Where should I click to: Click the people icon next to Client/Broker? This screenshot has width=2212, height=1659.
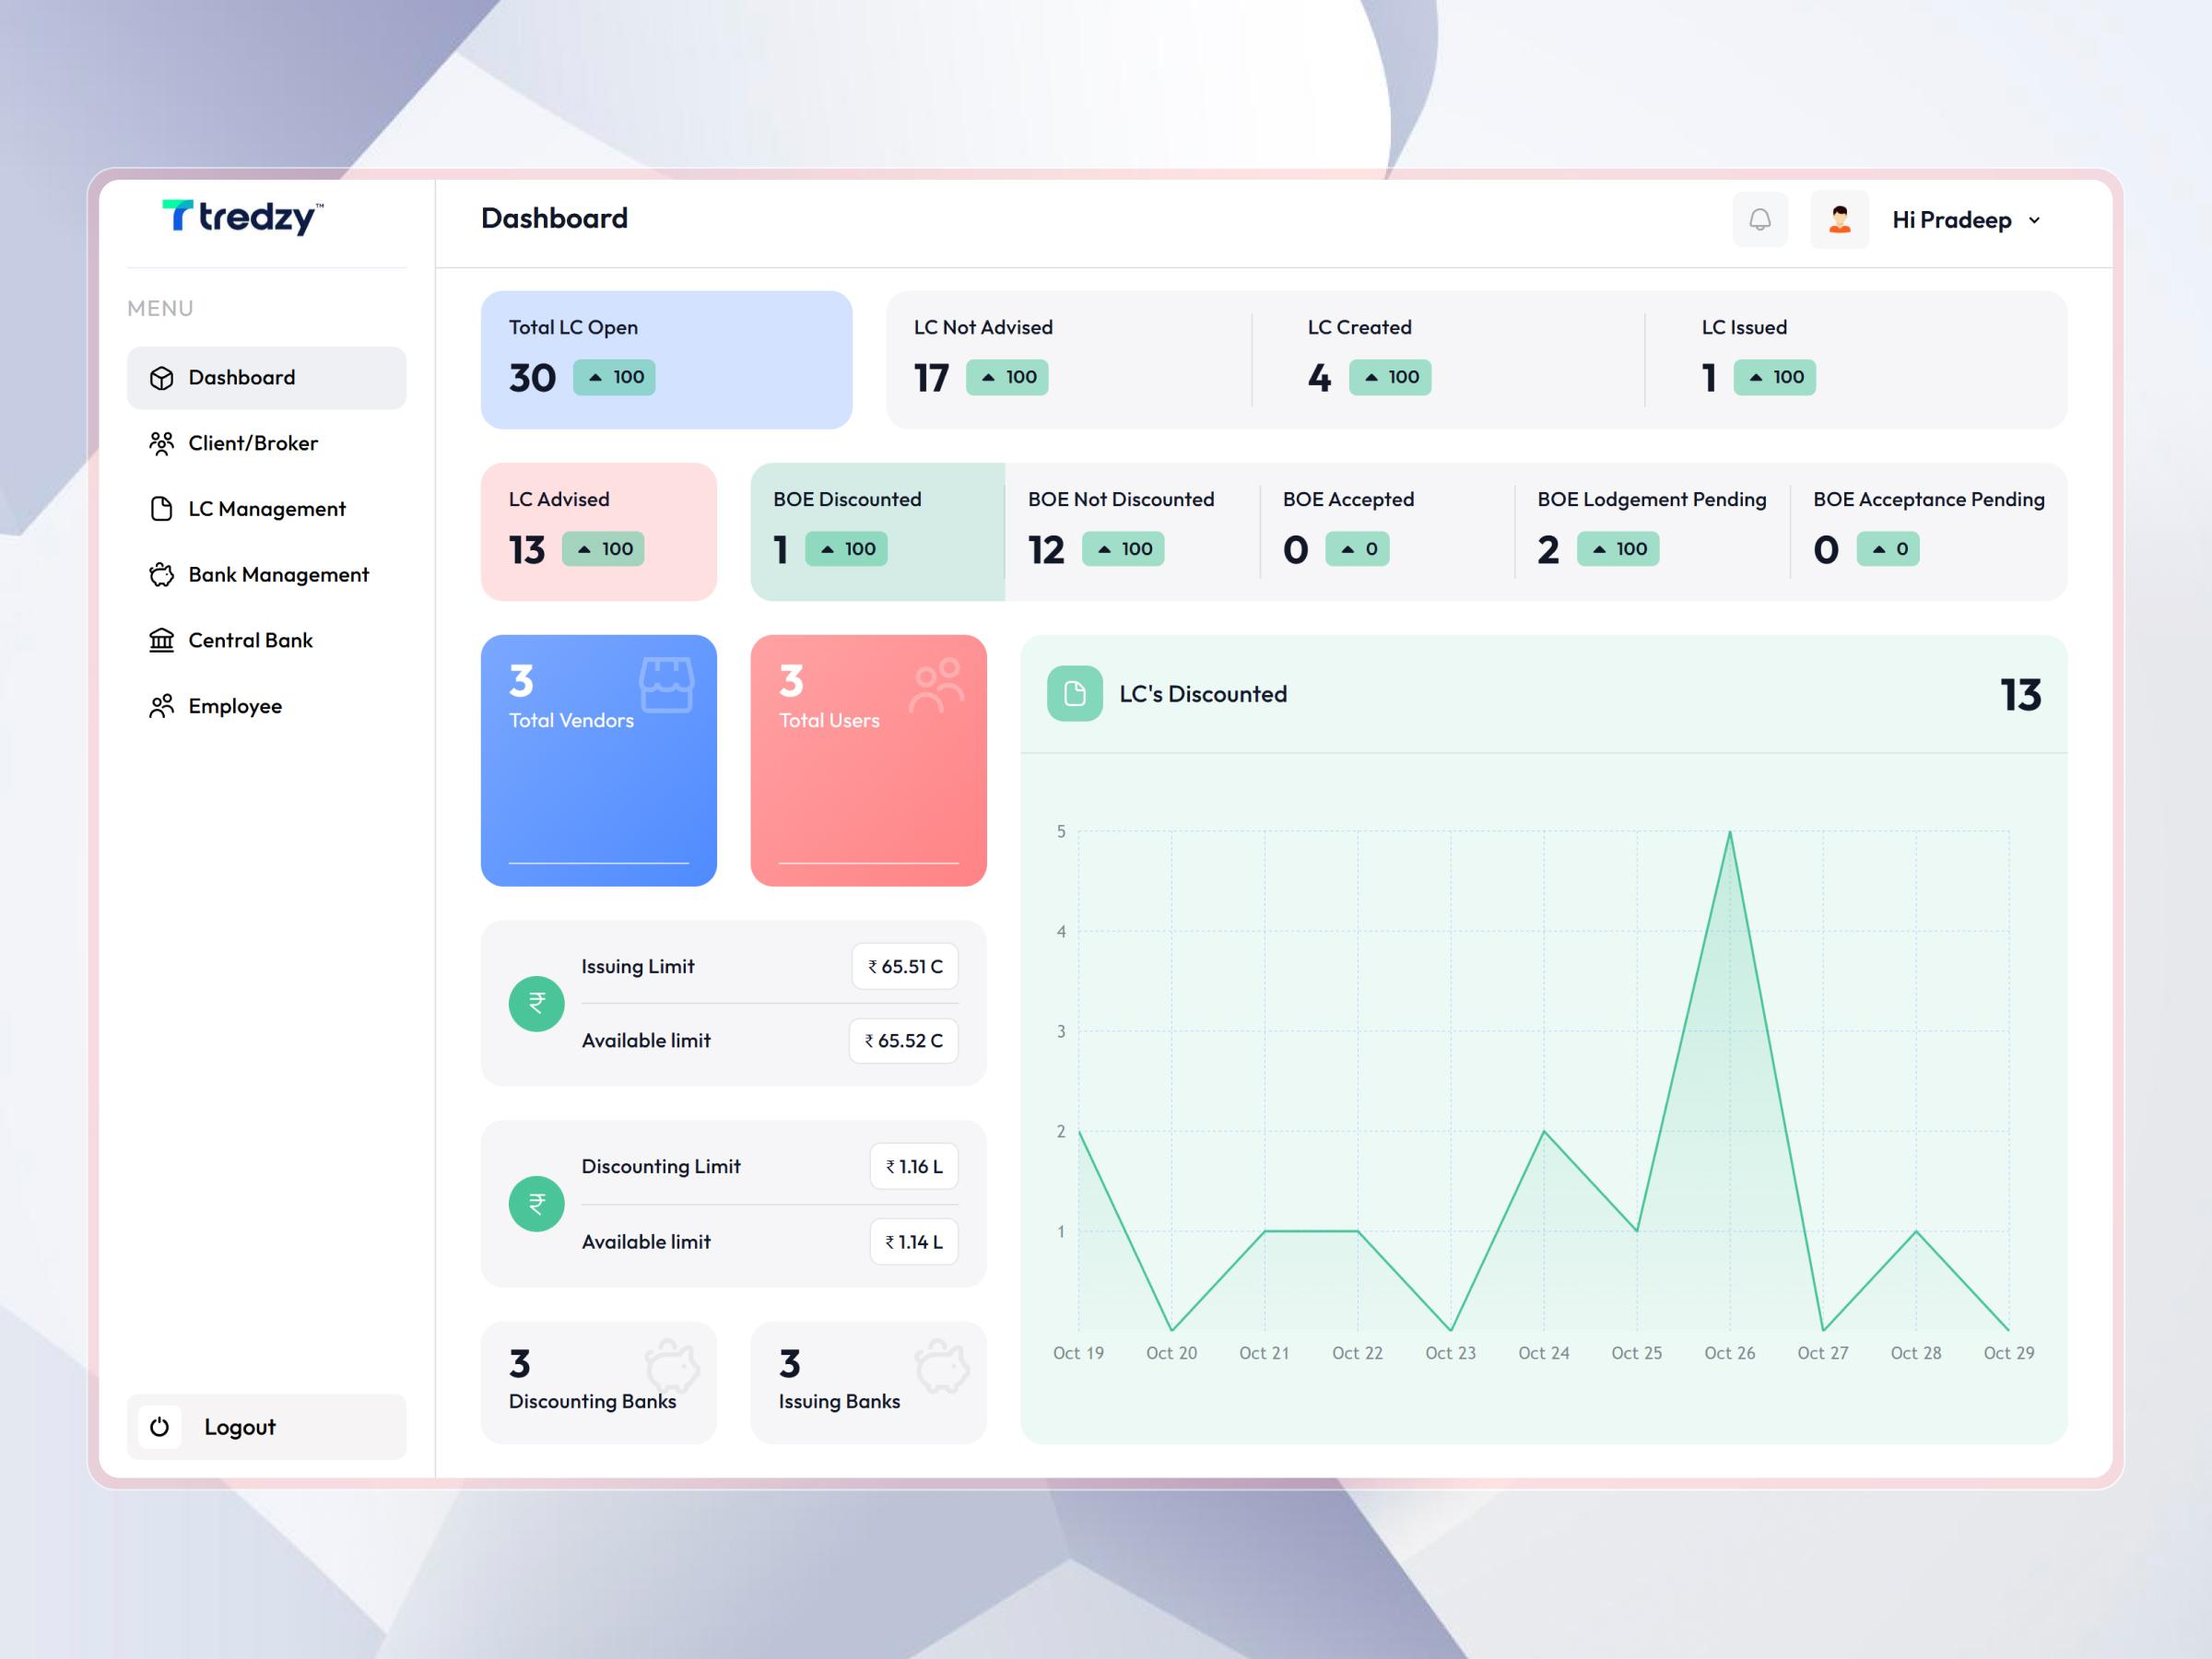pos(163,443)
